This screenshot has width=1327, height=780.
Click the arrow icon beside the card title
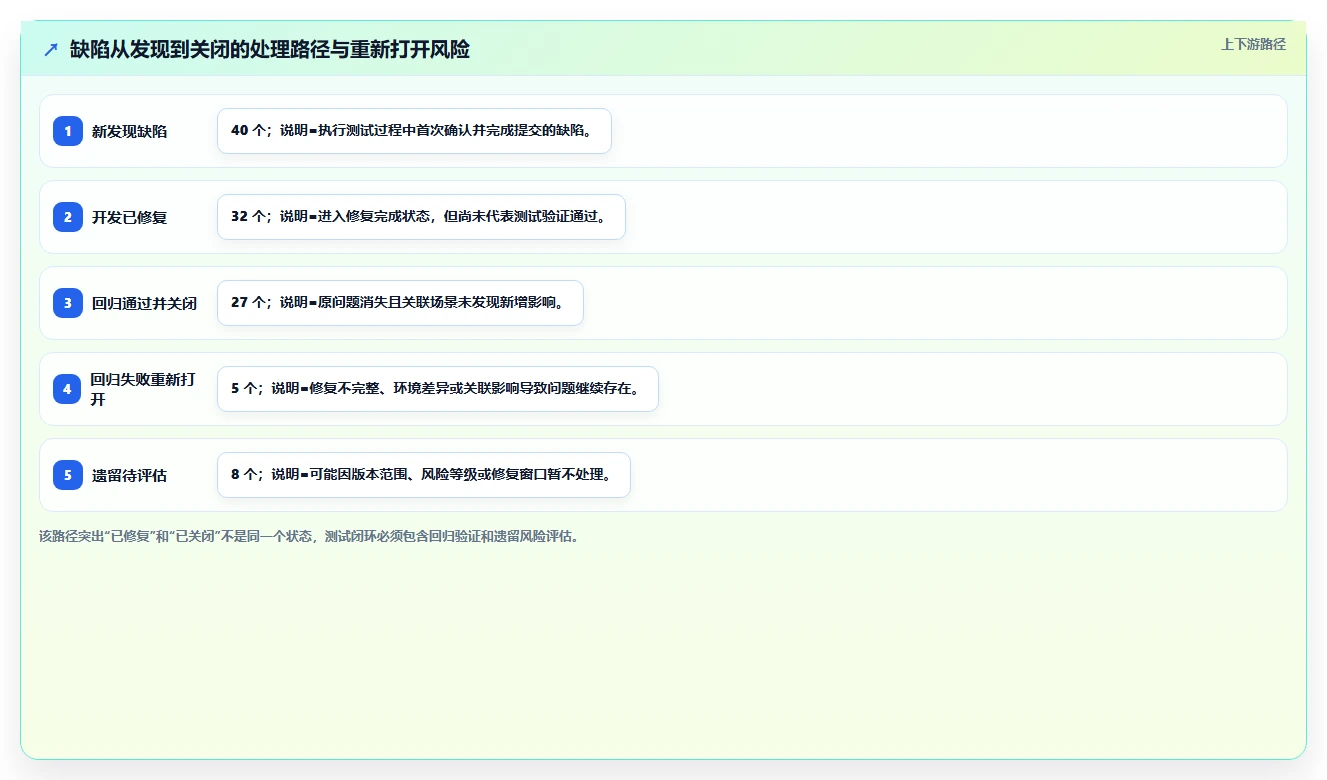coord(51,49)
